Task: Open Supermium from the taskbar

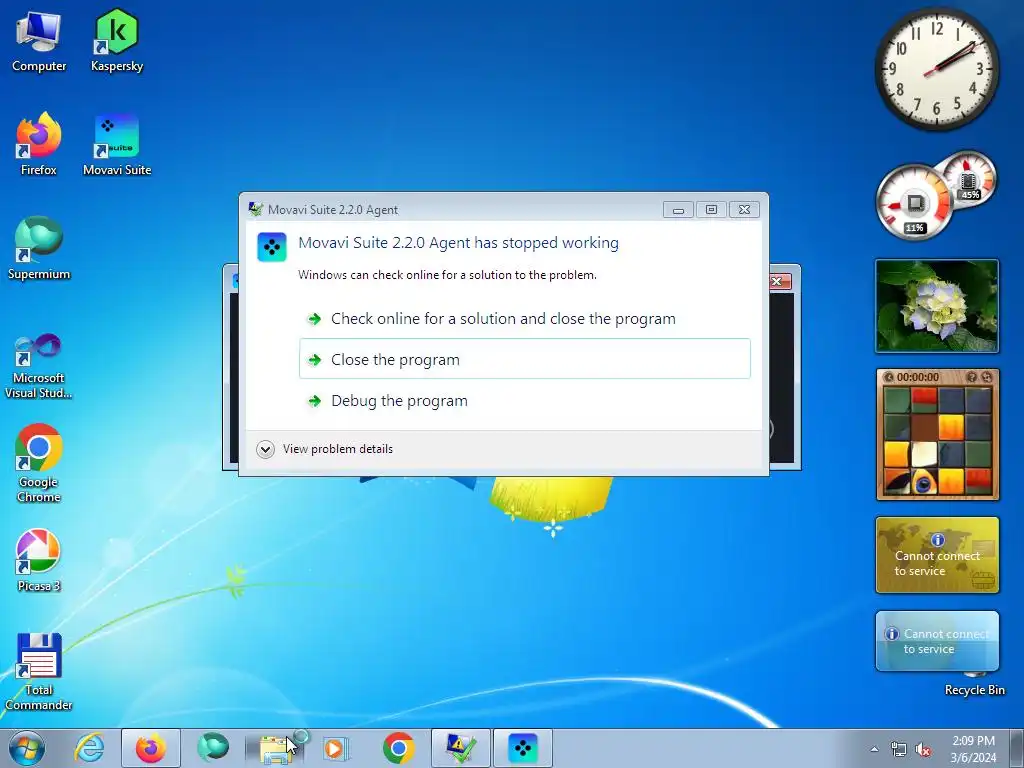Action: click(213, 748)
